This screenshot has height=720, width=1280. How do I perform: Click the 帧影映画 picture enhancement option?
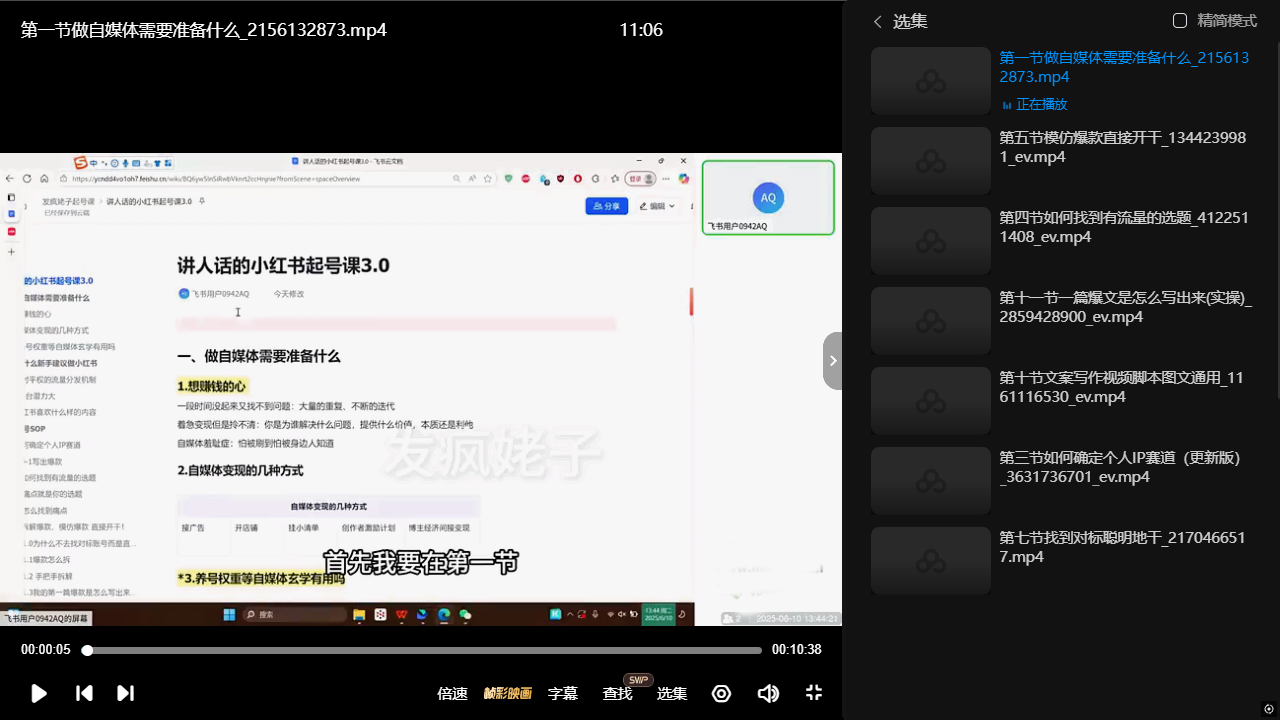pyautogui.click(x=508, y=693)
